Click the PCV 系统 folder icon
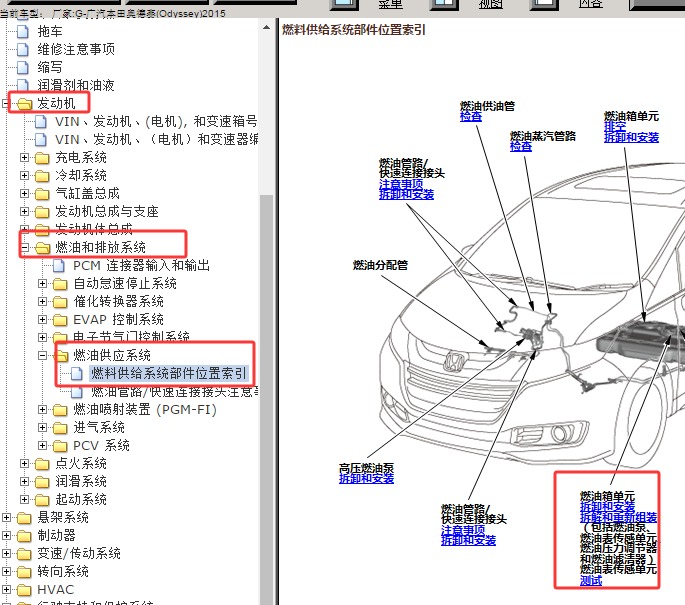The width and height of the screenshot is (685, 605). tap(60, 446)
